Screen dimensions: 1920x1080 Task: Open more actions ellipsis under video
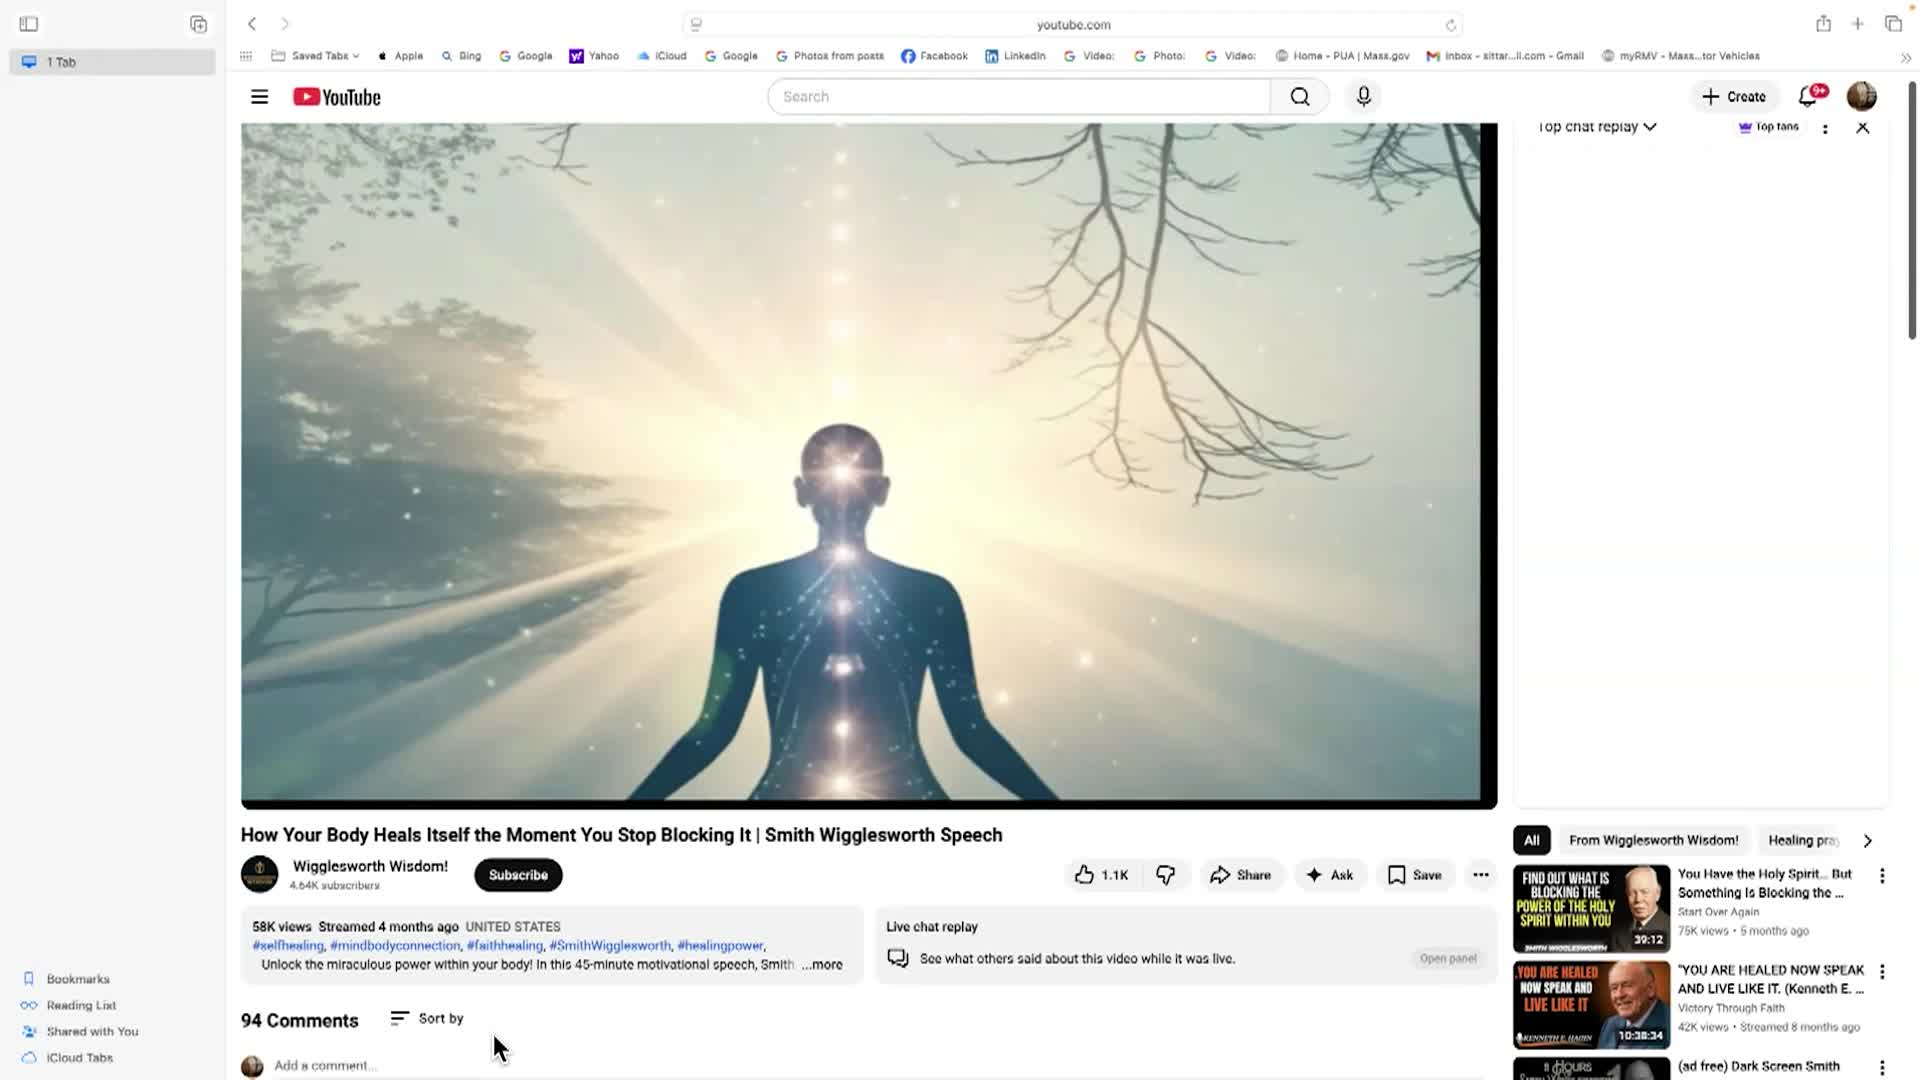[x=1481, y=875]
